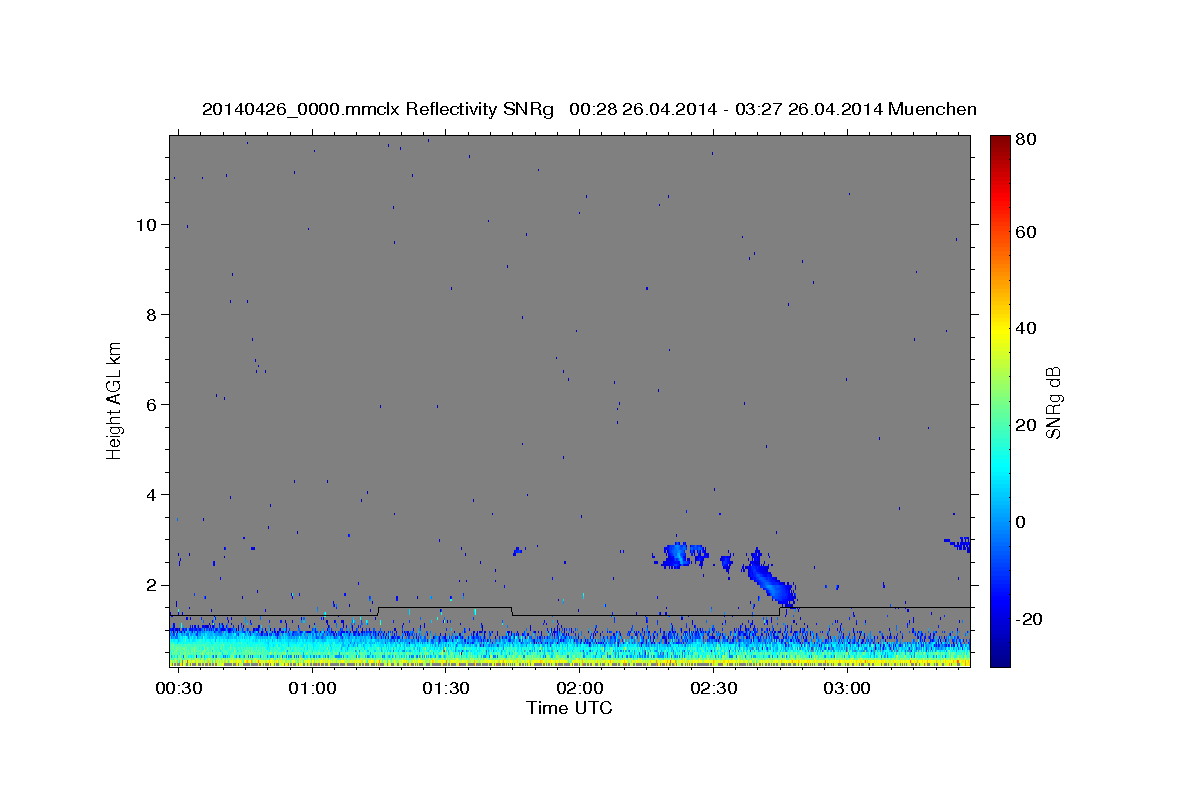Viewport: 1200px width, 800px height.
Task: Click the height tick label 6
Action: (152, 405)
